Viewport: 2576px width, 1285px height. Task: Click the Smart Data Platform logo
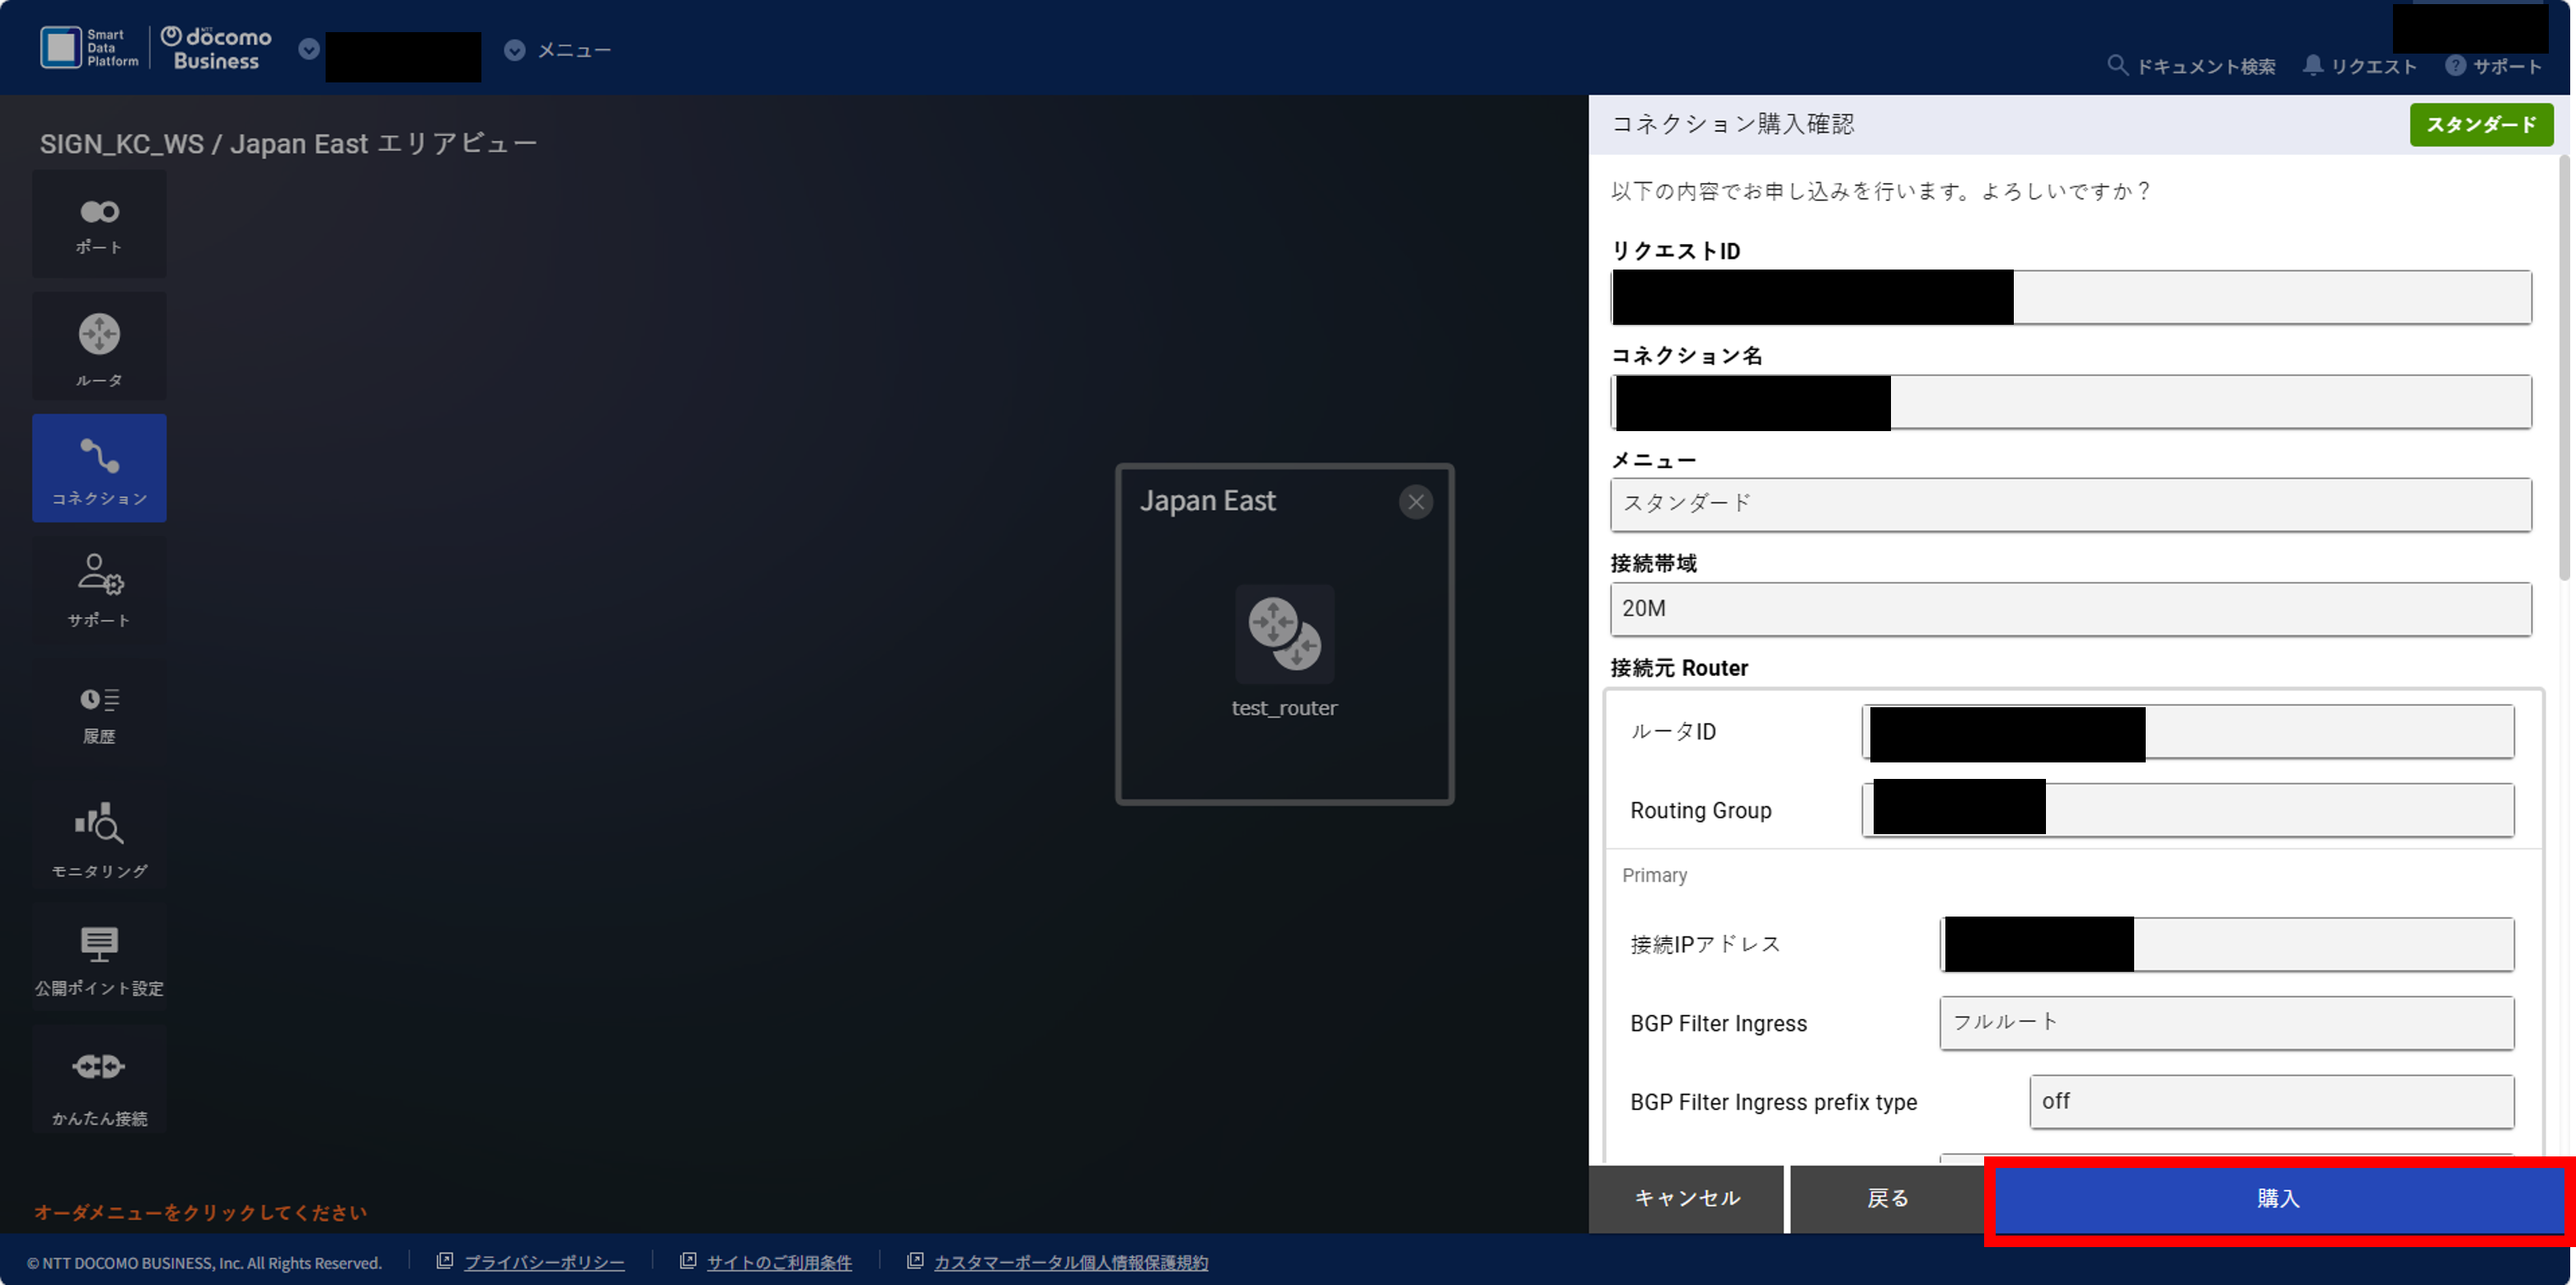pos(89,48)
